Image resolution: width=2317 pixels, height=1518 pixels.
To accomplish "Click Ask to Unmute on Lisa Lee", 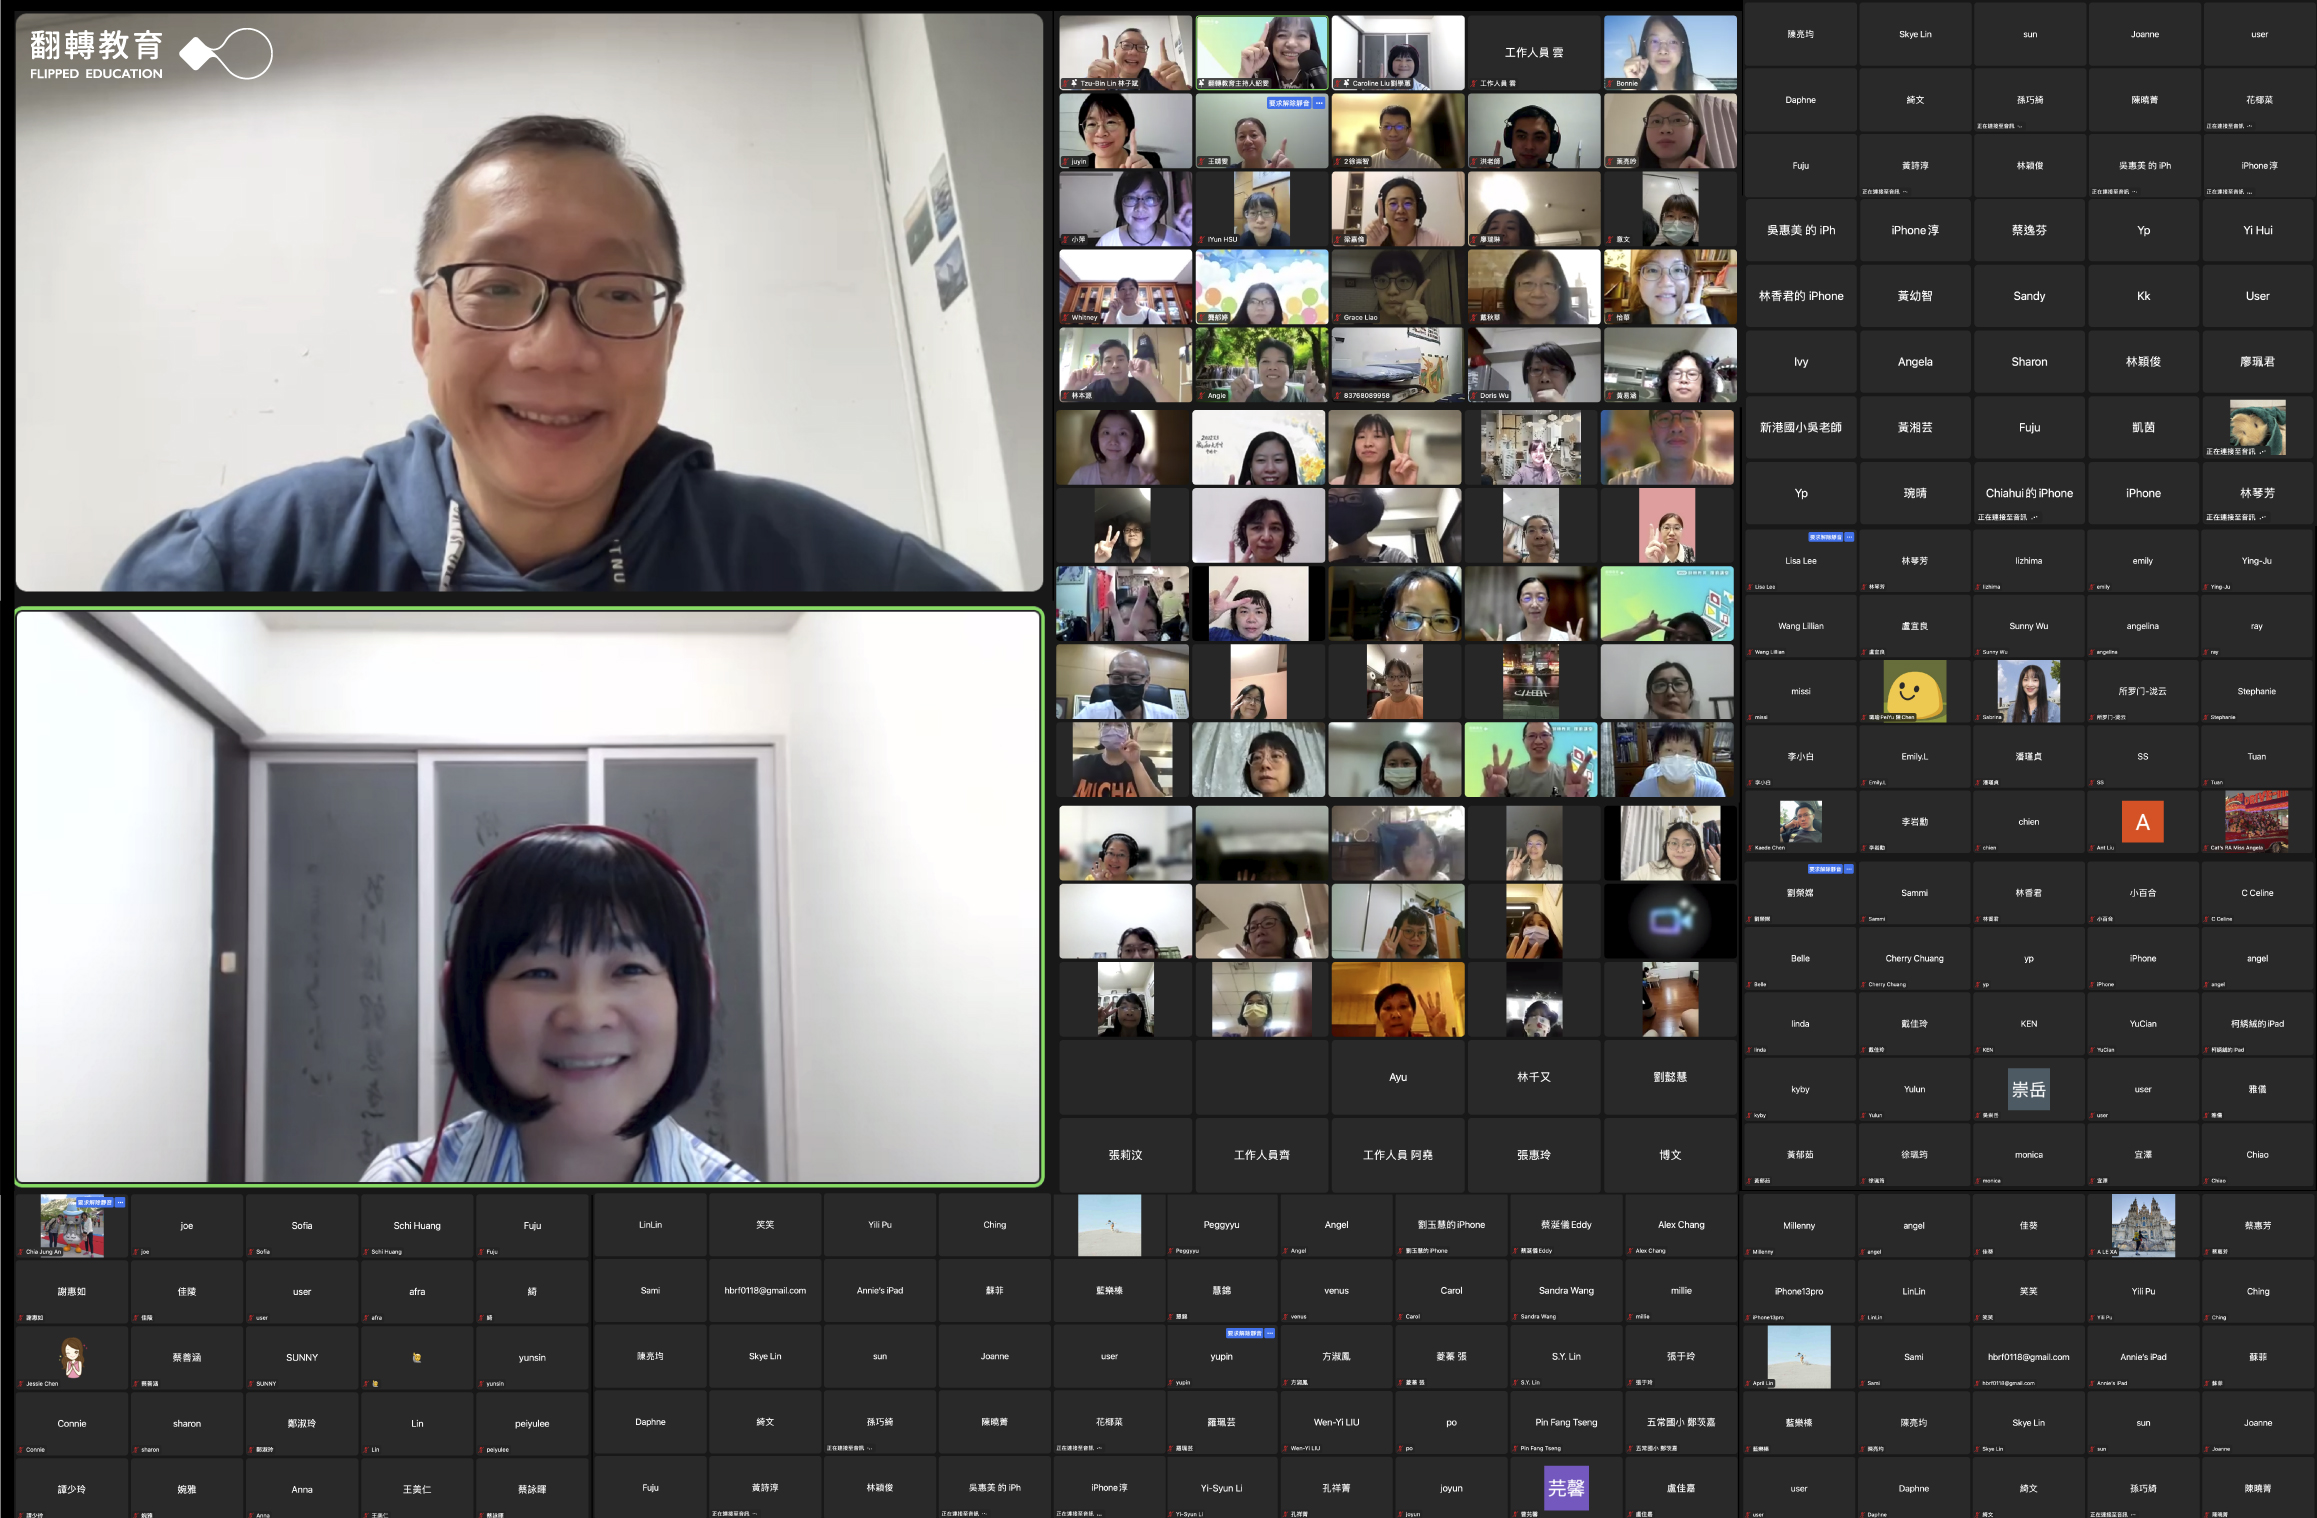I will click(x=1825, y=537).
